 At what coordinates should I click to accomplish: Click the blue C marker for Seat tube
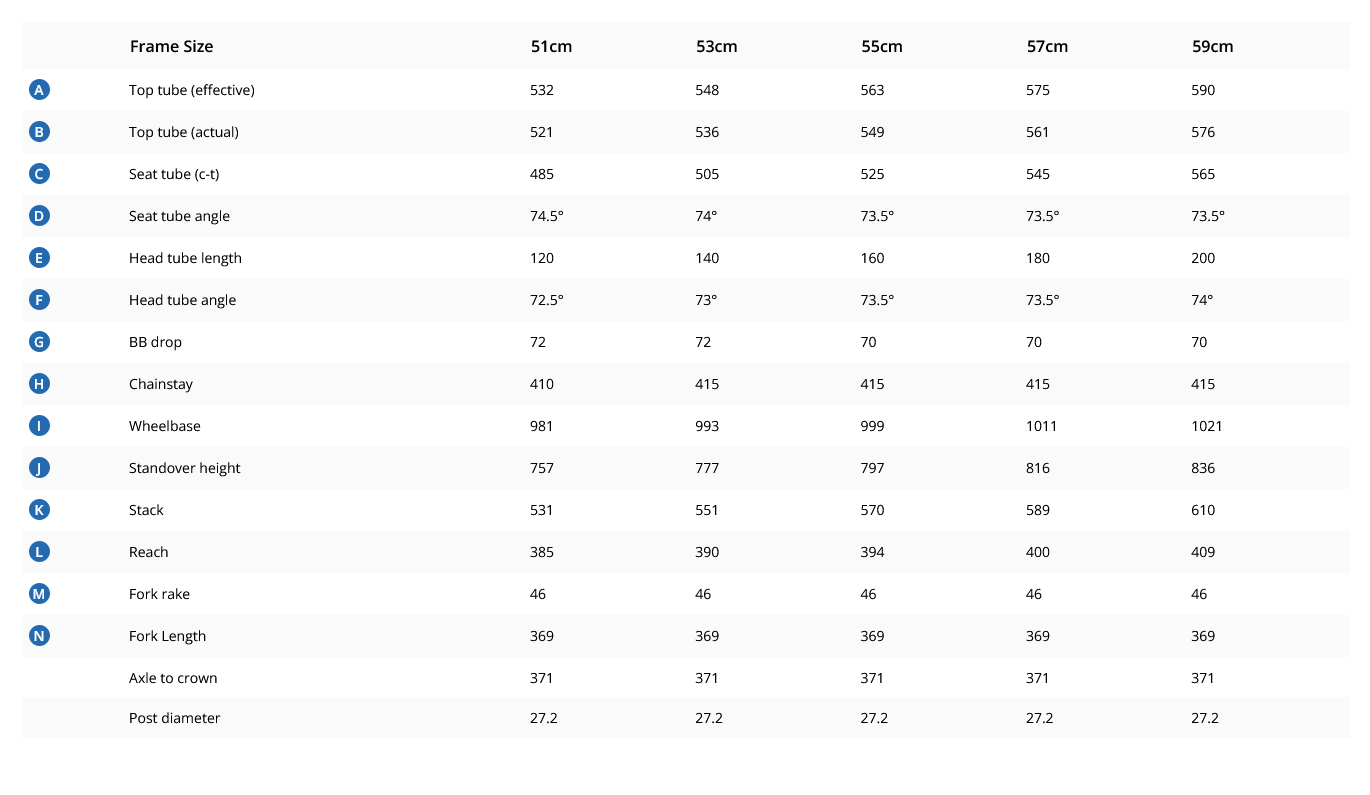click(x=39, y=174)
